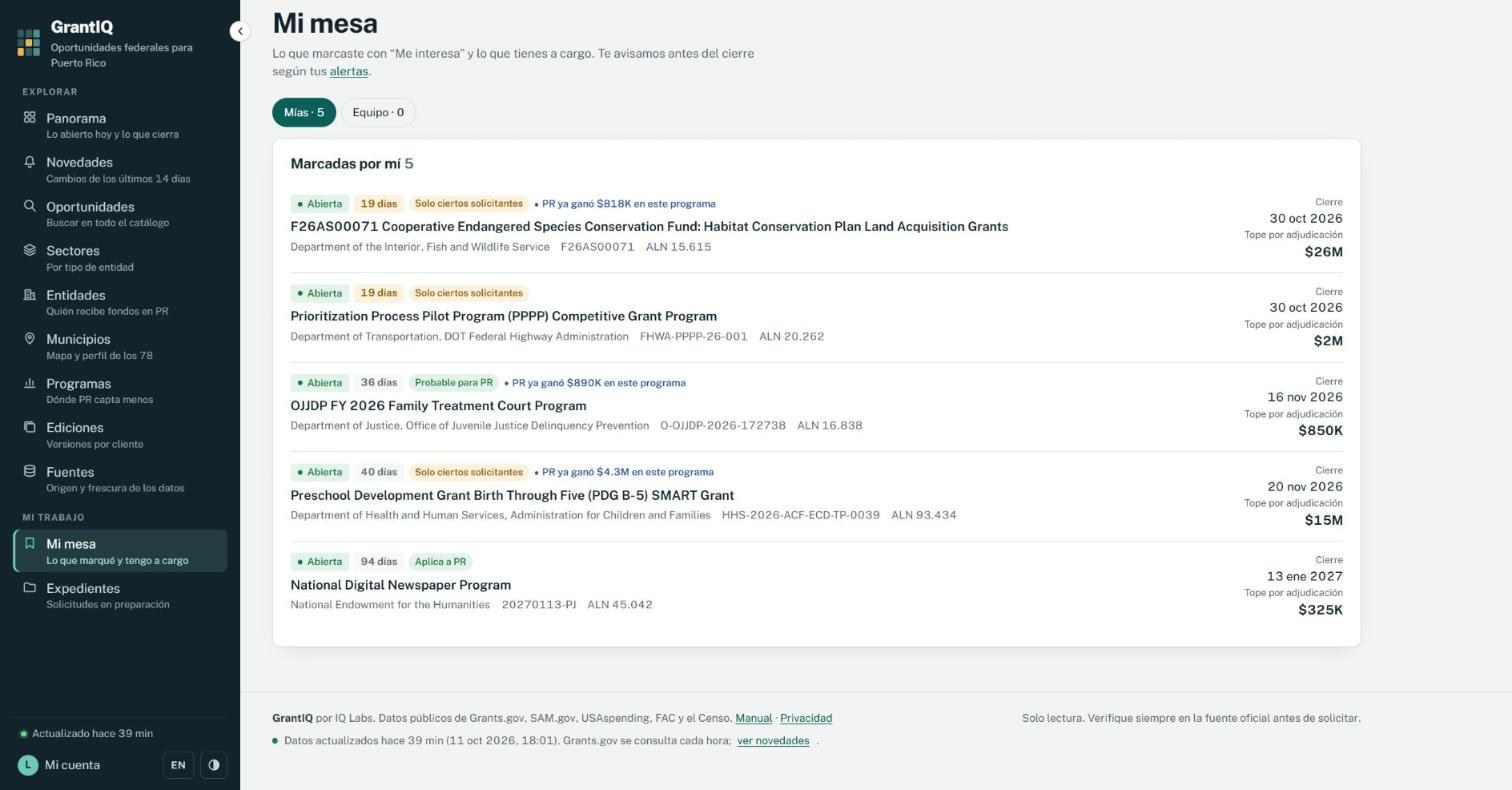Click "PR ya ganó $818K en este programa"
The width and height of the screenshot is (1512, 790).
[625, 204]
